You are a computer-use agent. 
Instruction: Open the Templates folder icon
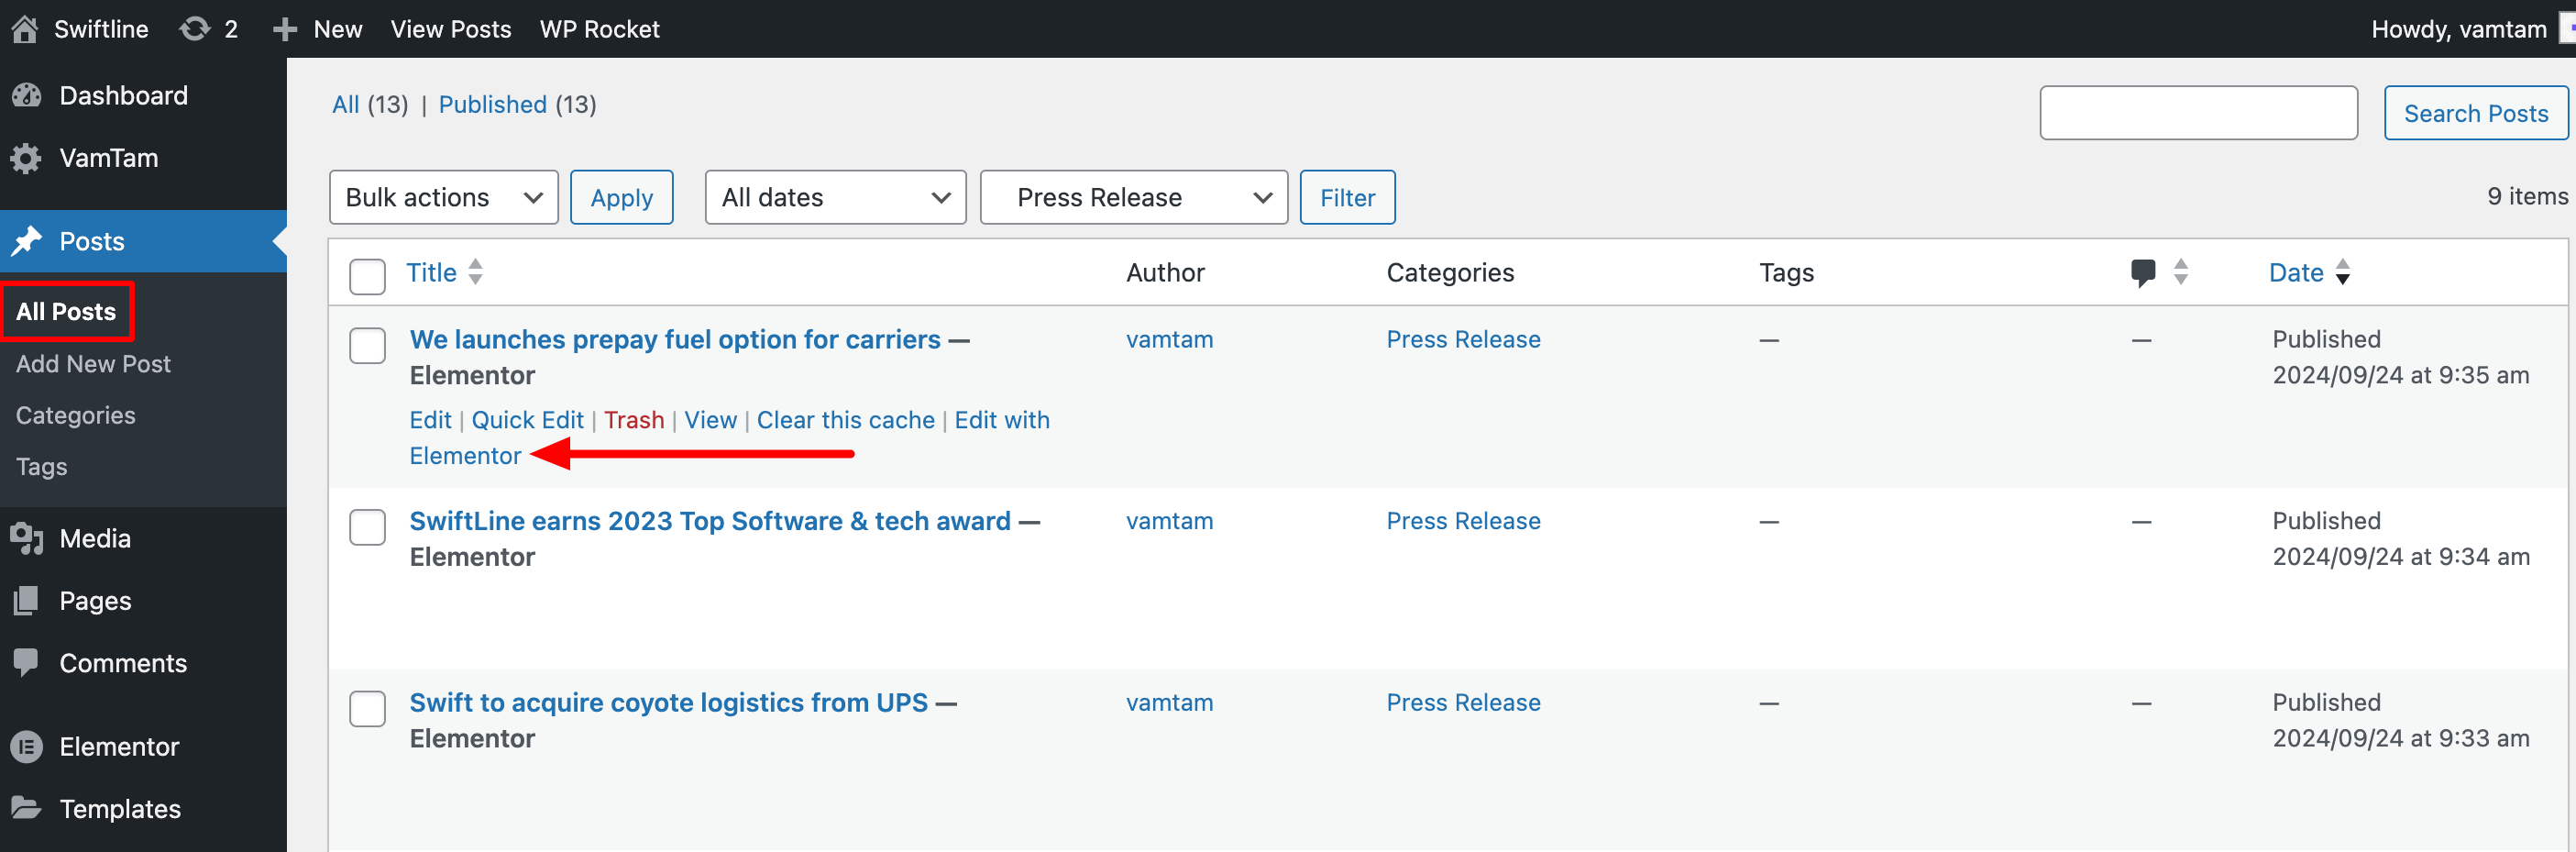pyautogui.click(x=27, y=808)
